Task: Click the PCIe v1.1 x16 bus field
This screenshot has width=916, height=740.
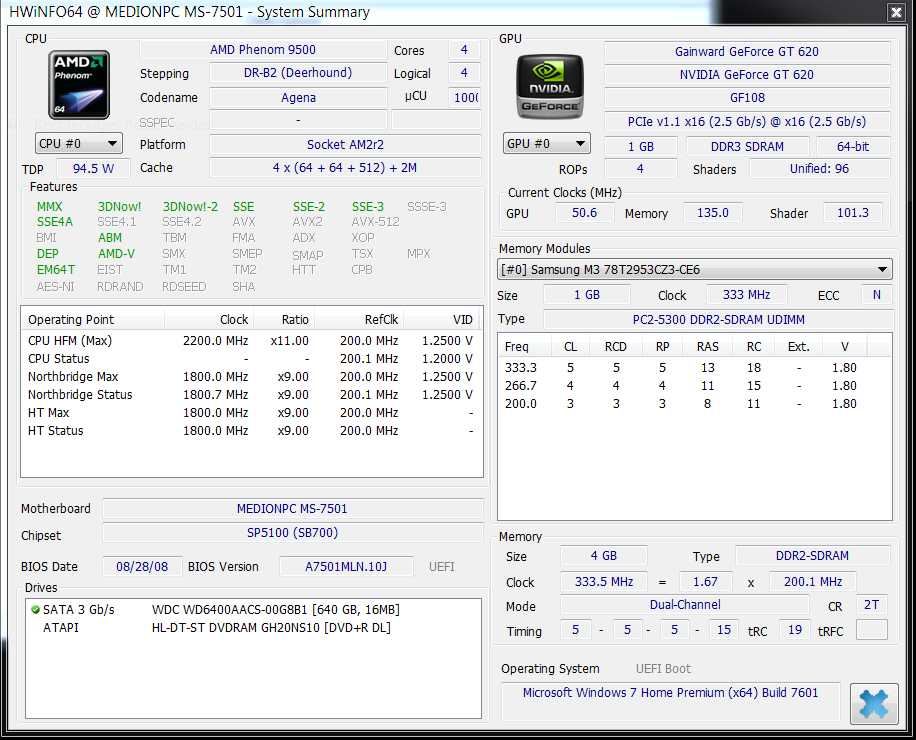Action: [x=747, y=121]
